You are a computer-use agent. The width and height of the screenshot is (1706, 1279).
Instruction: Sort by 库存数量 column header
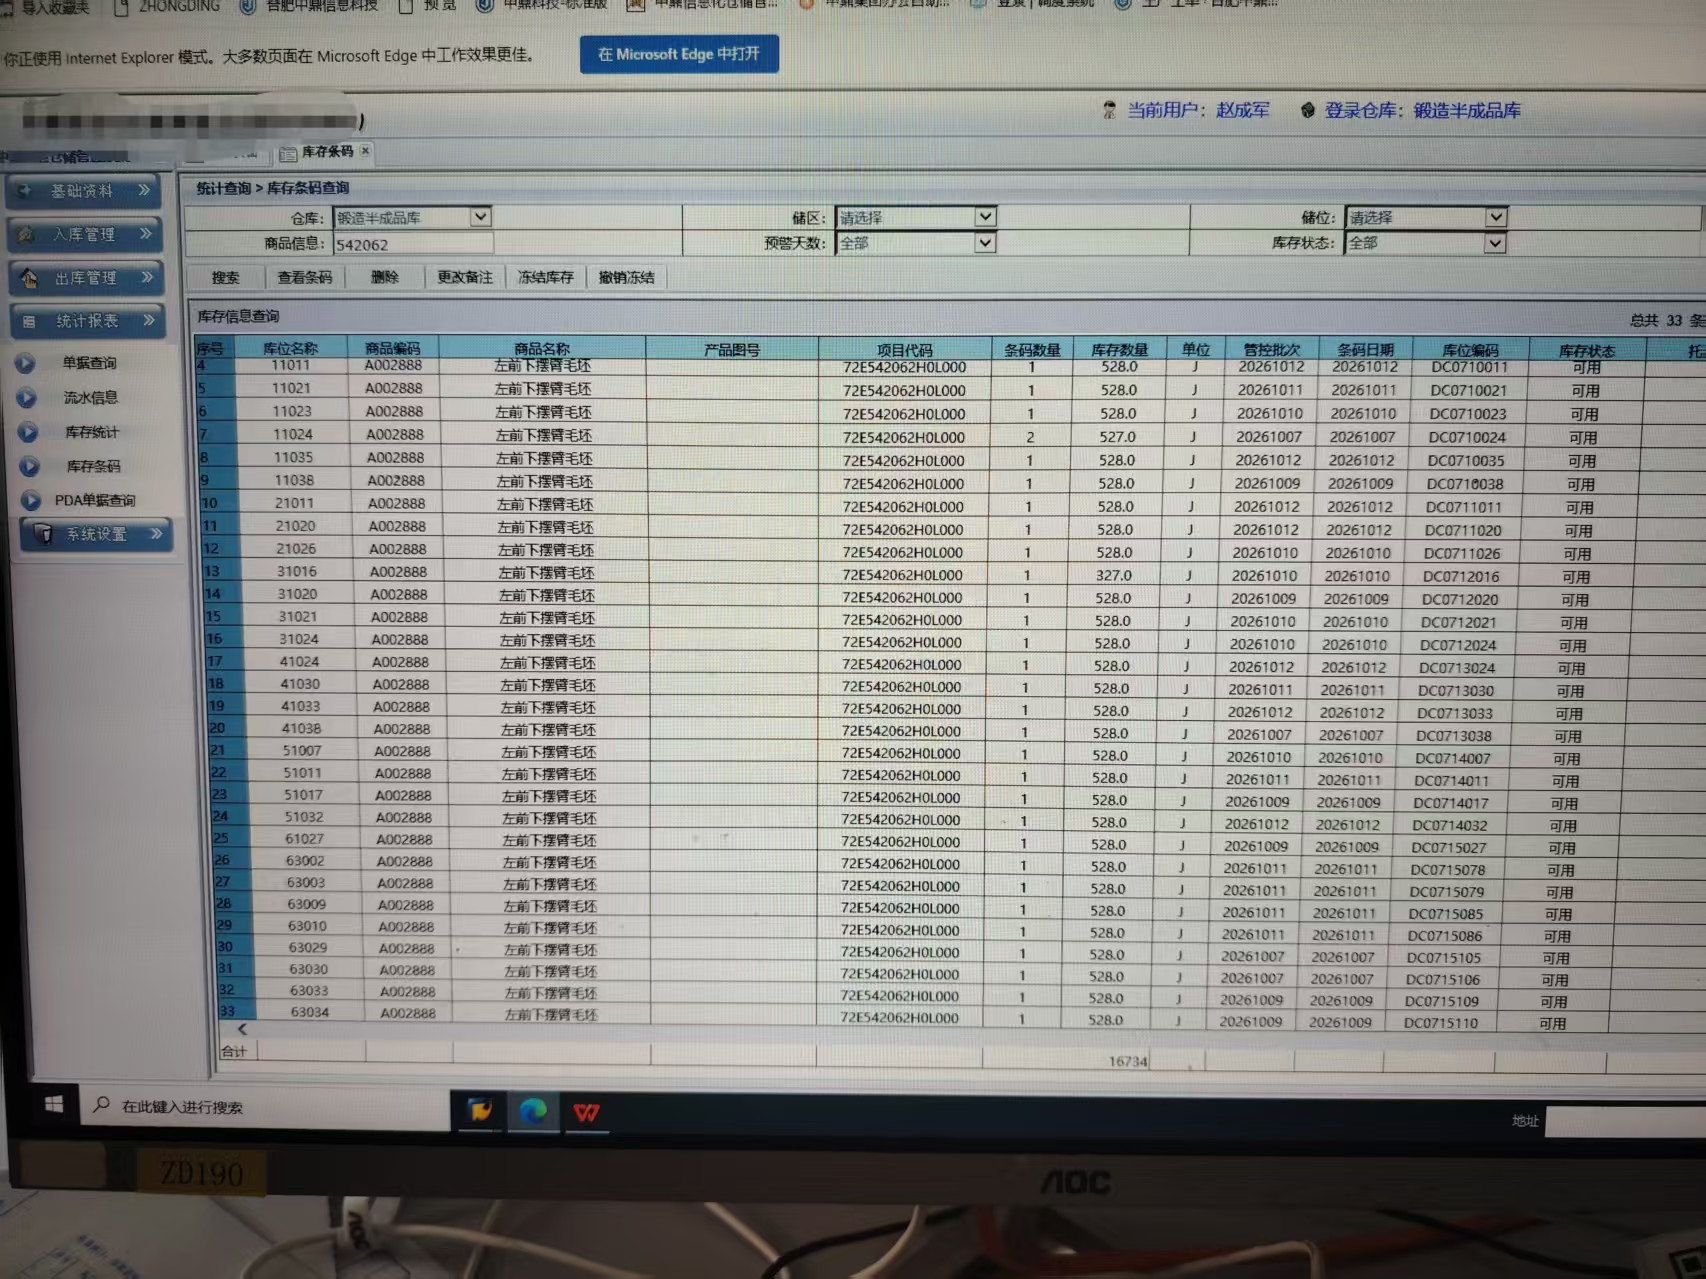tap(1119, 349)
